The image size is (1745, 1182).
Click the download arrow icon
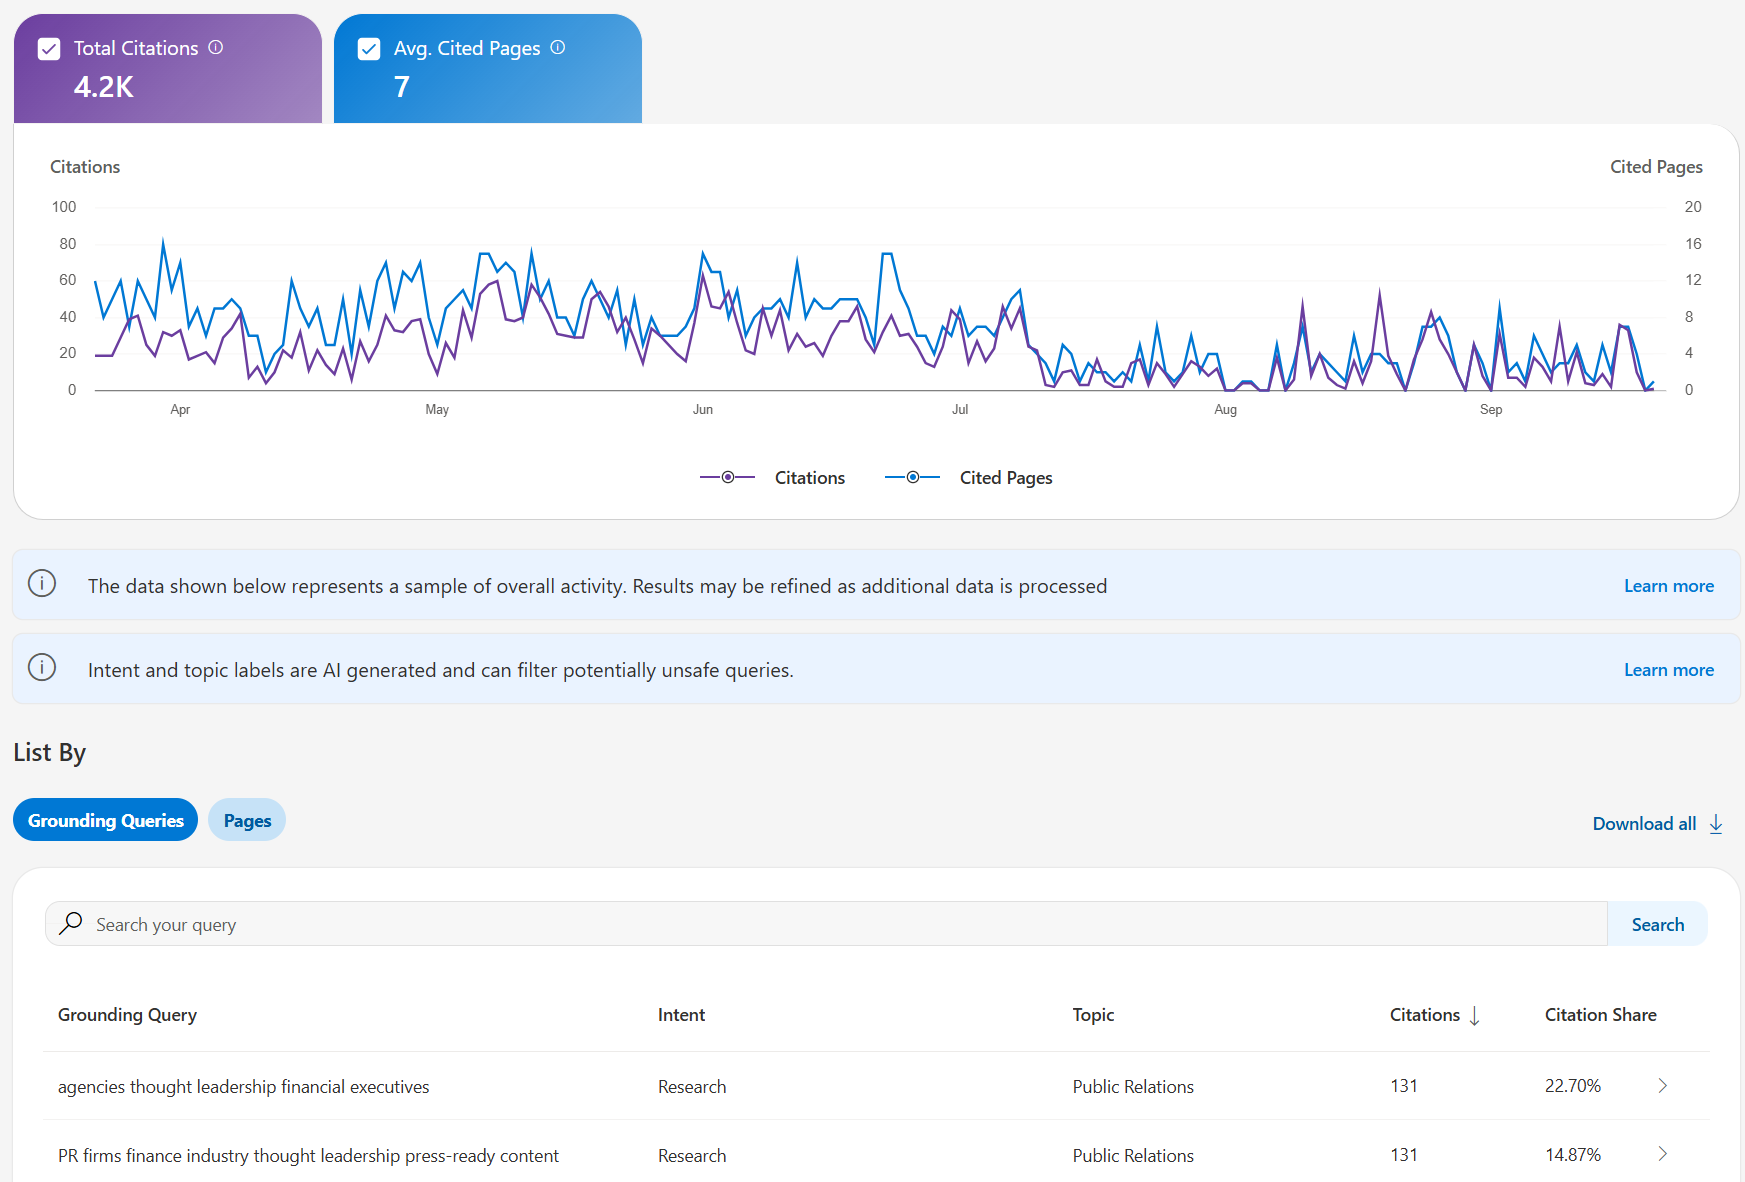click(1716, 824)
